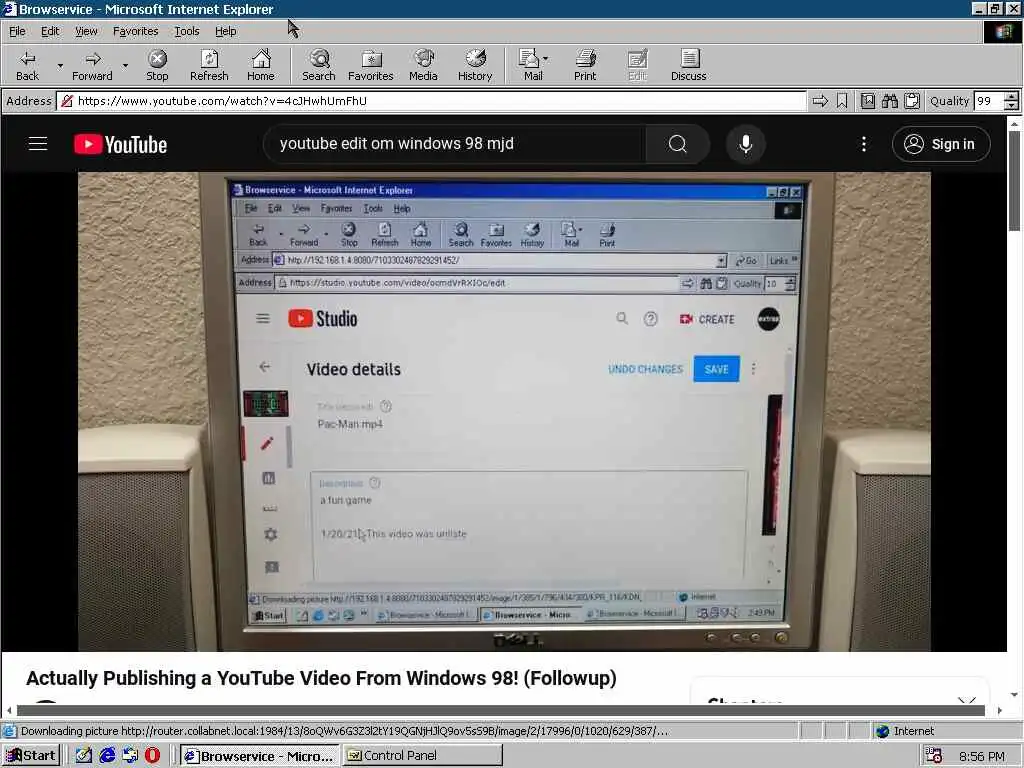Open the Edit menu
This screenshot has width=1024, height=768.
pos(50,31)
